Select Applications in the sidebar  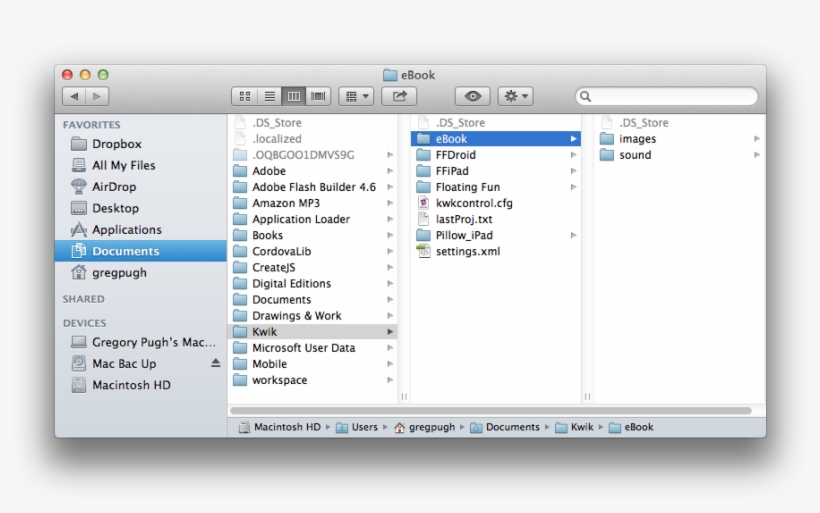(x=126, y=230)
